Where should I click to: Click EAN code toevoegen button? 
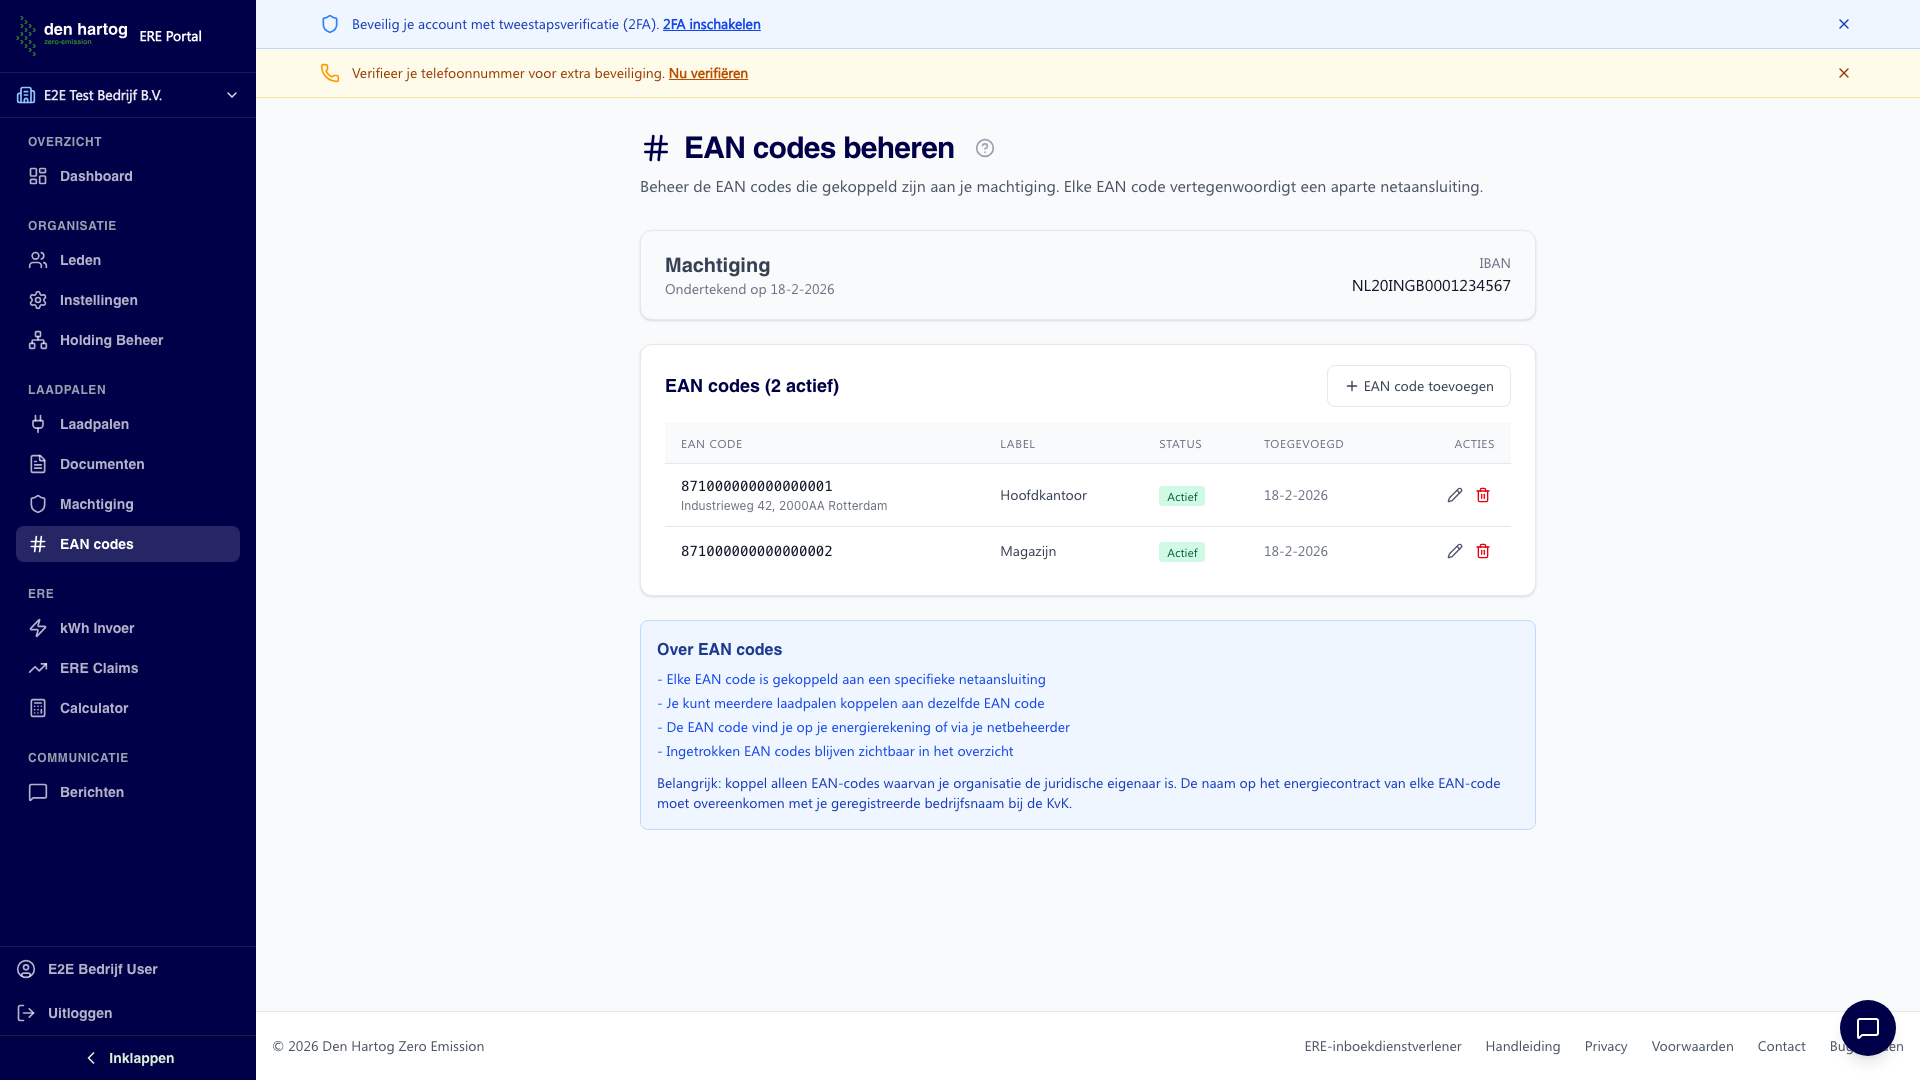1418,386
